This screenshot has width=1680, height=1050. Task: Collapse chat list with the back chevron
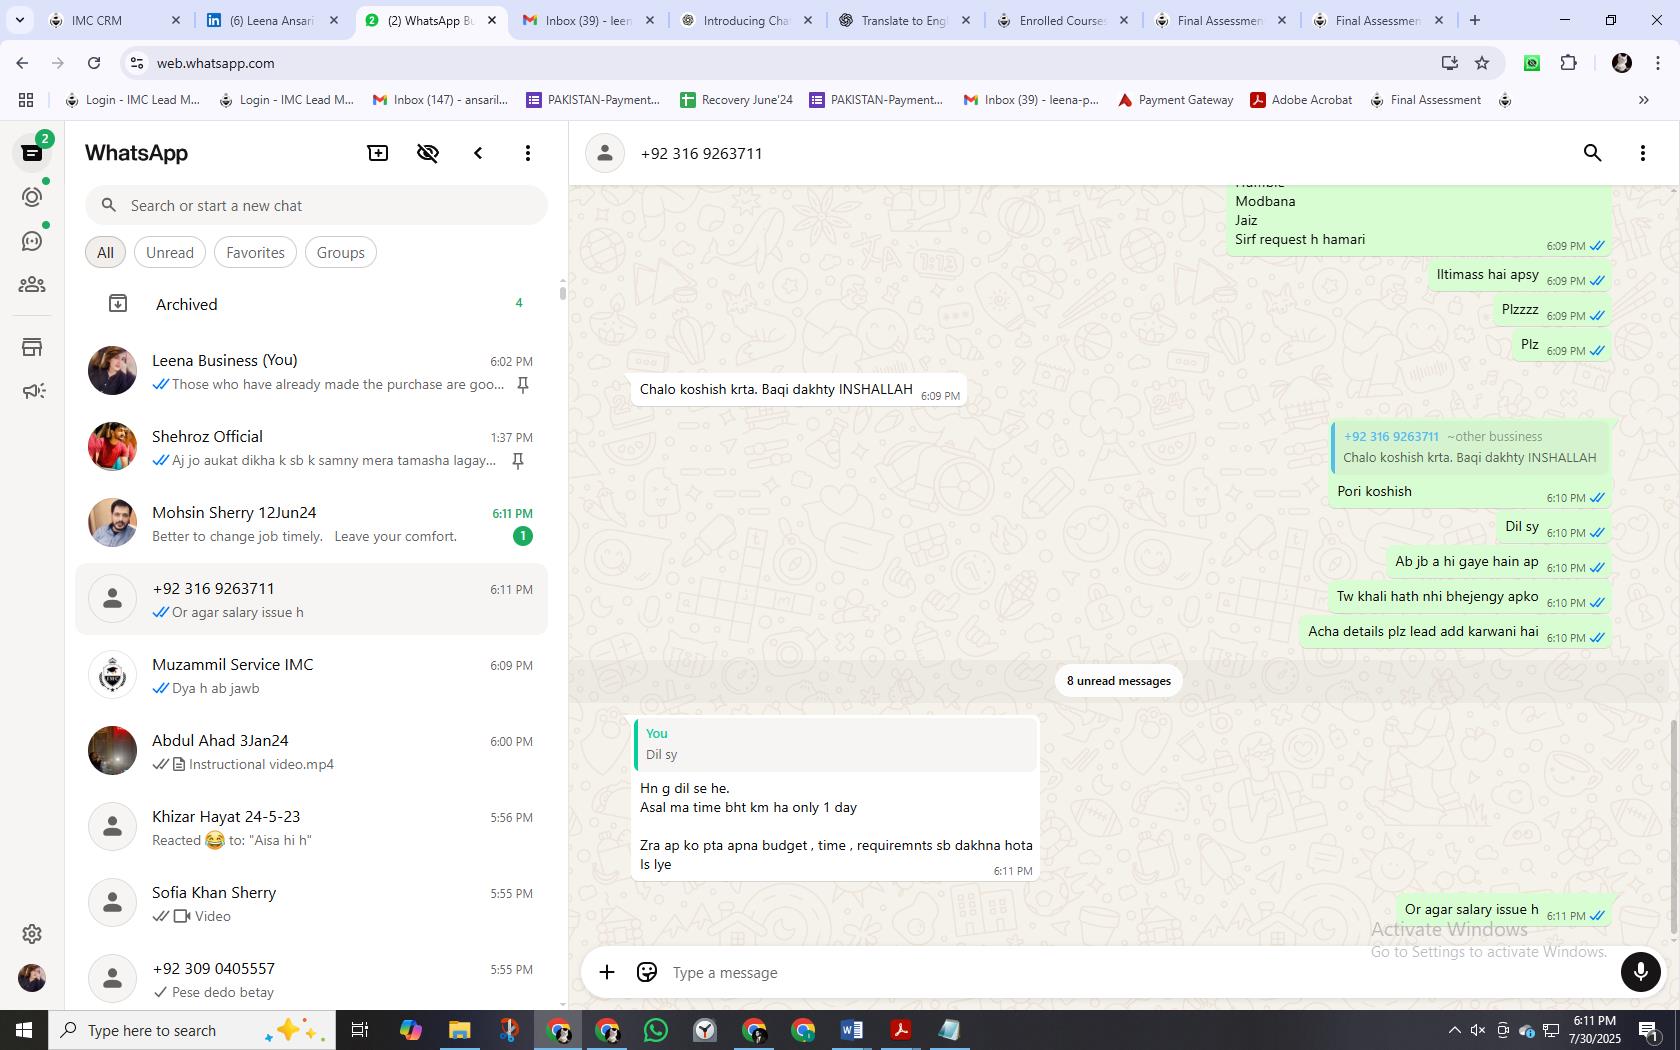(478, 153)
